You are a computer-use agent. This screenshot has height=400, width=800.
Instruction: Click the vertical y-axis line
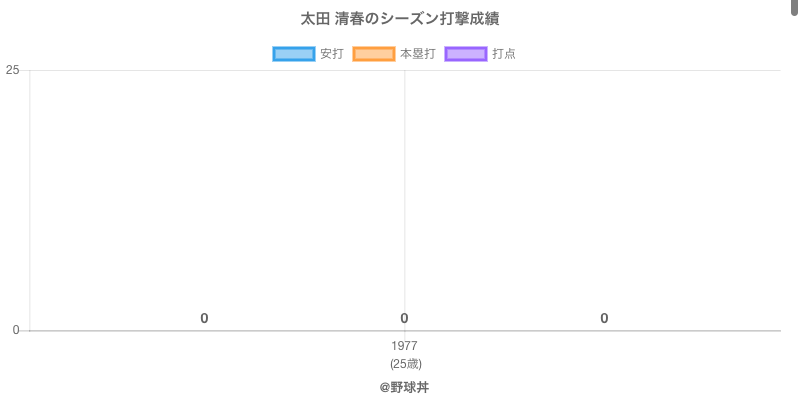tap(30, 200)
